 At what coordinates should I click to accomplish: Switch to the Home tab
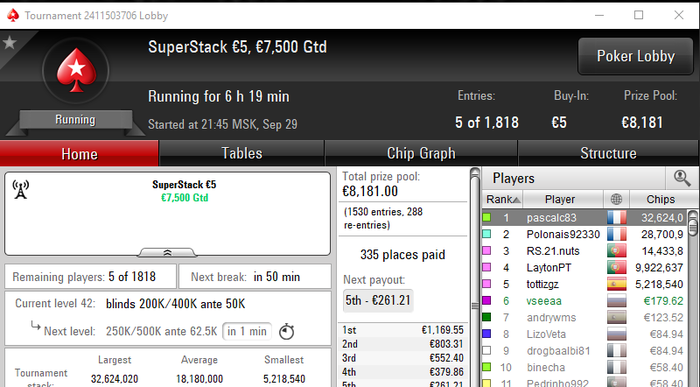click(79, 154)
